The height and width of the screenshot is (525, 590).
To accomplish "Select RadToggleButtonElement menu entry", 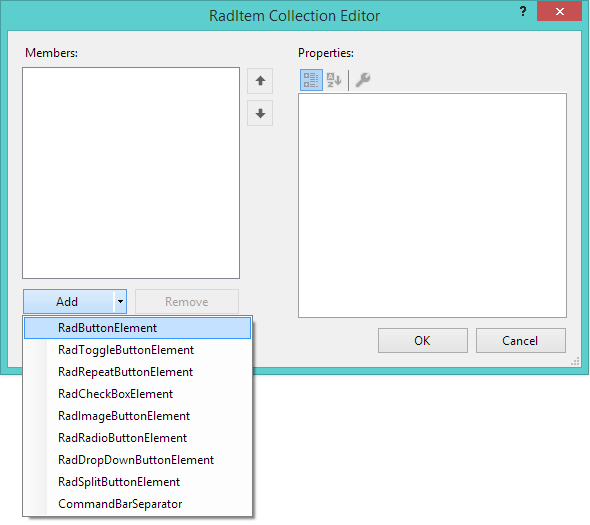I will (x=137, y=350).
